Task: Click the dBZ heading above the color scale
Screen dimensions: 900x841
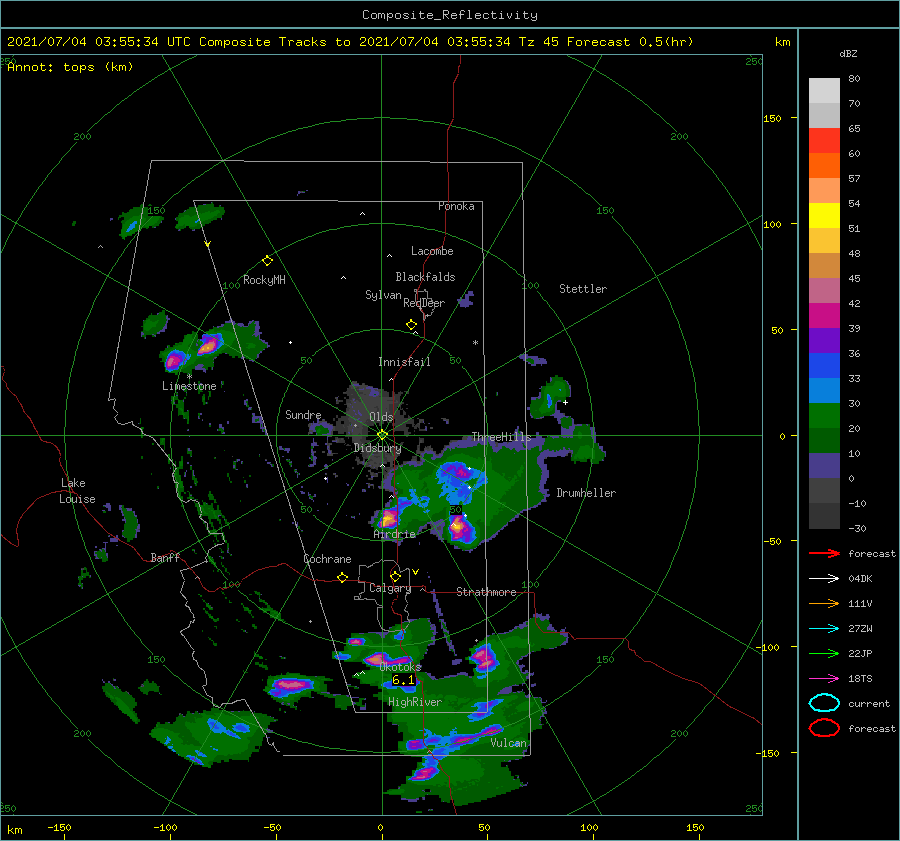Action: coord(848,53)
